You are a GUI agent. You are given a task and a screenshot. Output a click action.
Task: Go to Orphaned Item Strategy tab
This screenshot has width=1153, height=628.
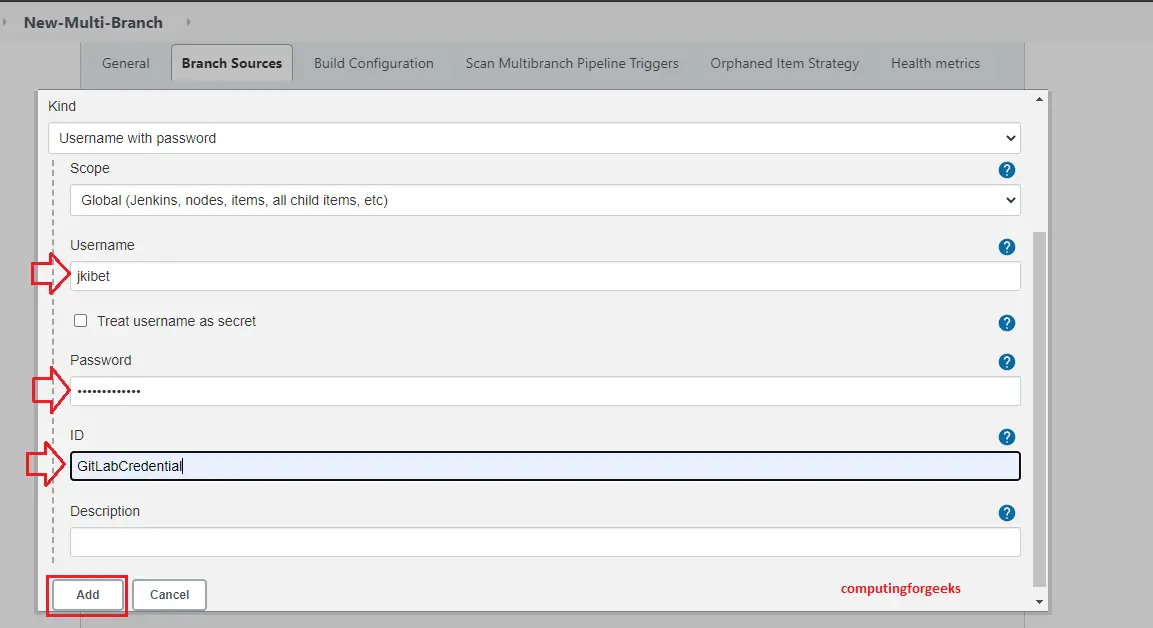pyautogui.click(x=785, y=63)
